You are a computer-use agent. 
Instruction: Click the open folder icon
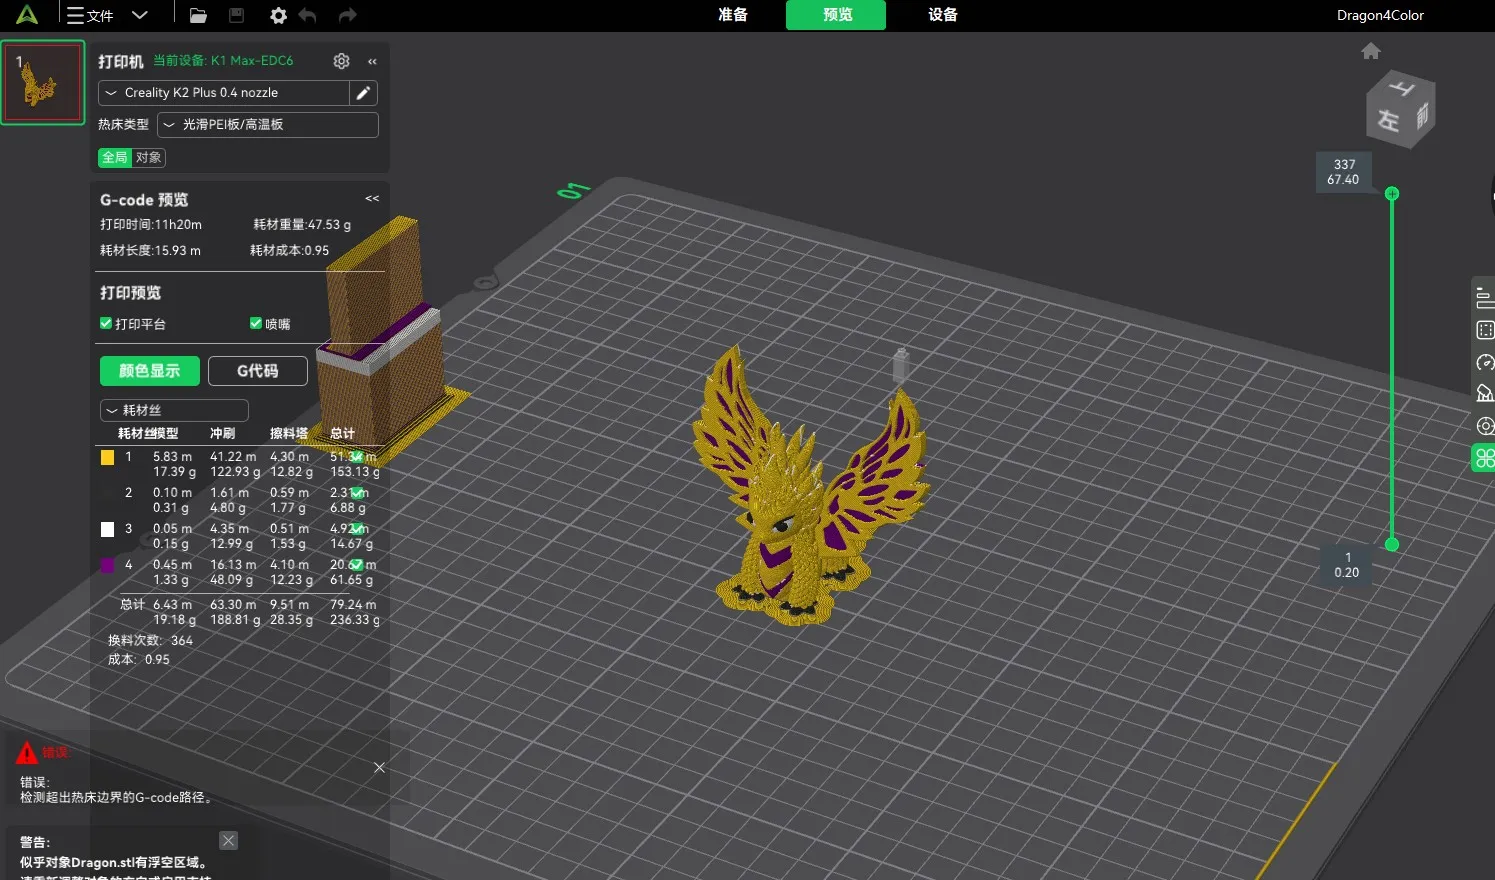[198, 15]
